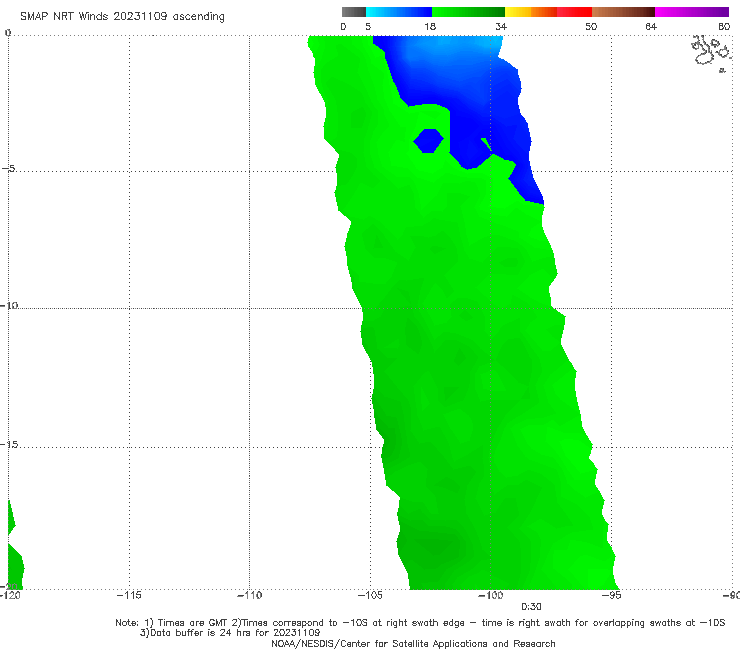Click the color bar label '5'

point(368,26)
